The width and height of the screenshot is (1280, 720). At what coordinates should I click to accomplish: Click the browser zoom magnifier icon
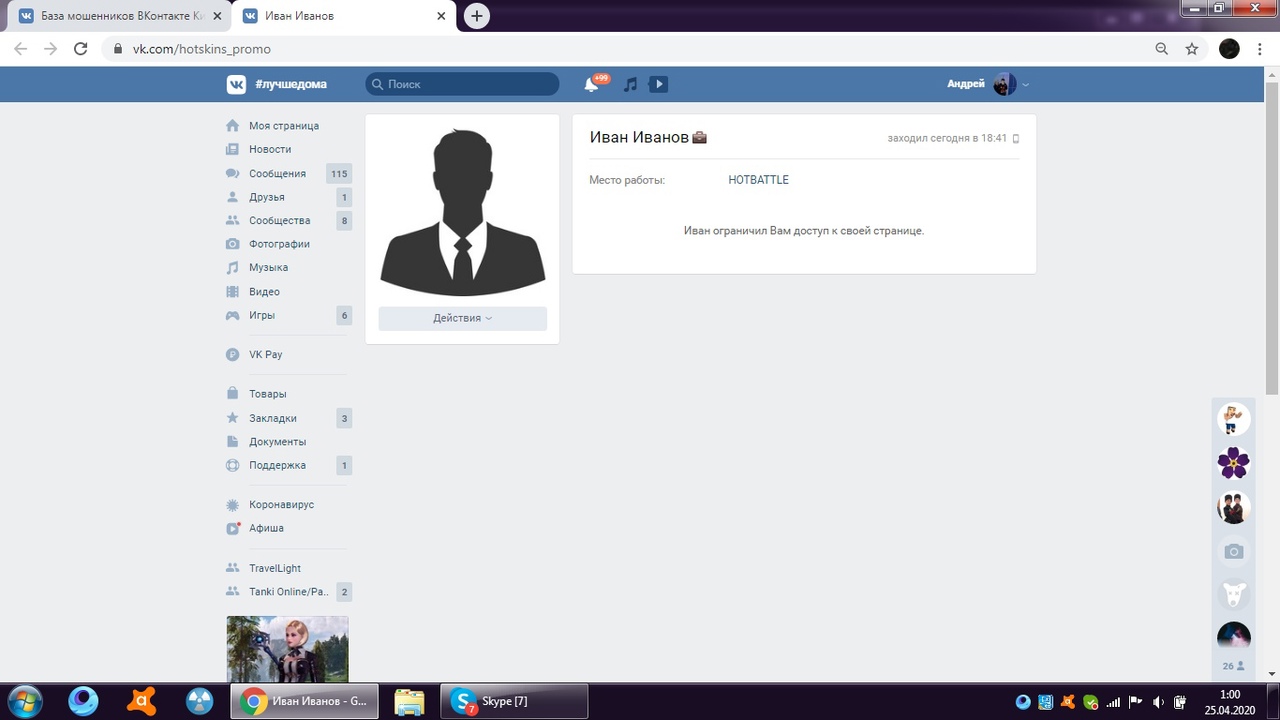[1161, 49]
